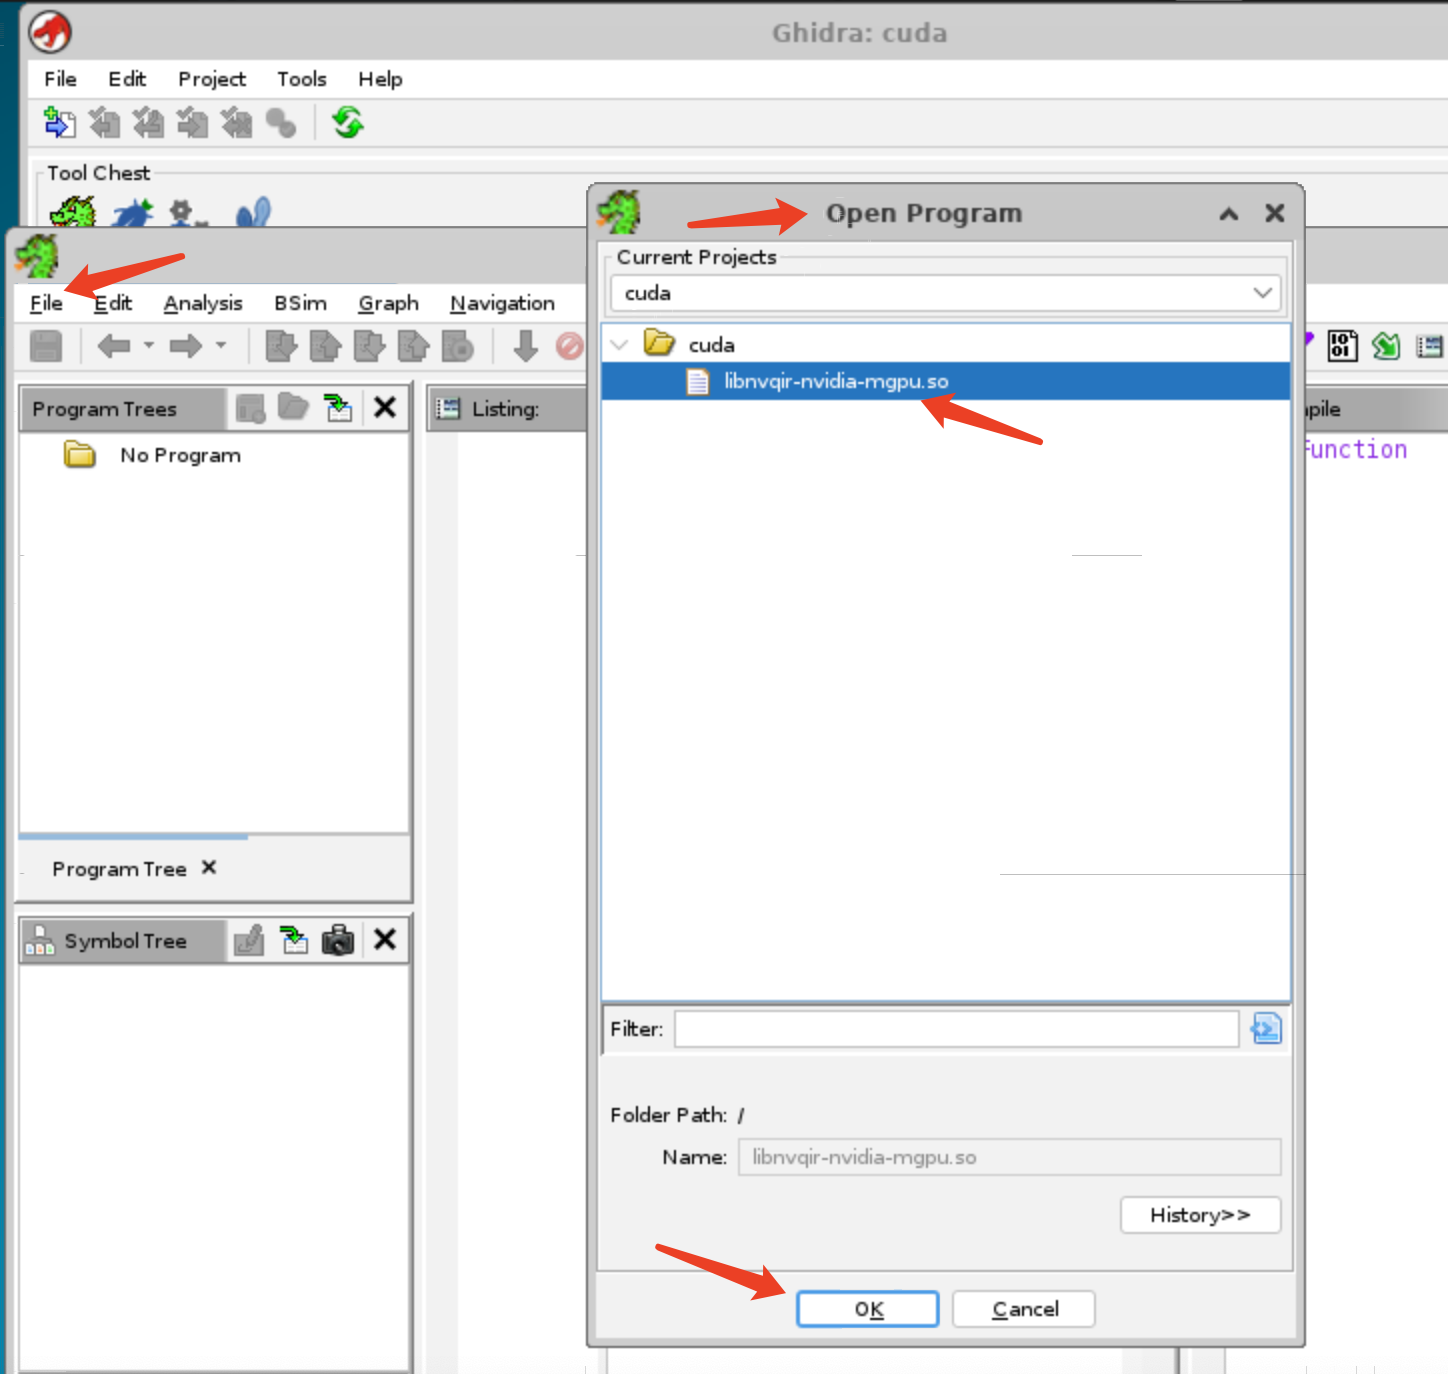This screenshot has height=1374, width=1448.
Task: Click the Symbol Tree header hierarchy icon
Action: pyautogui.click(x=39, y=940)
